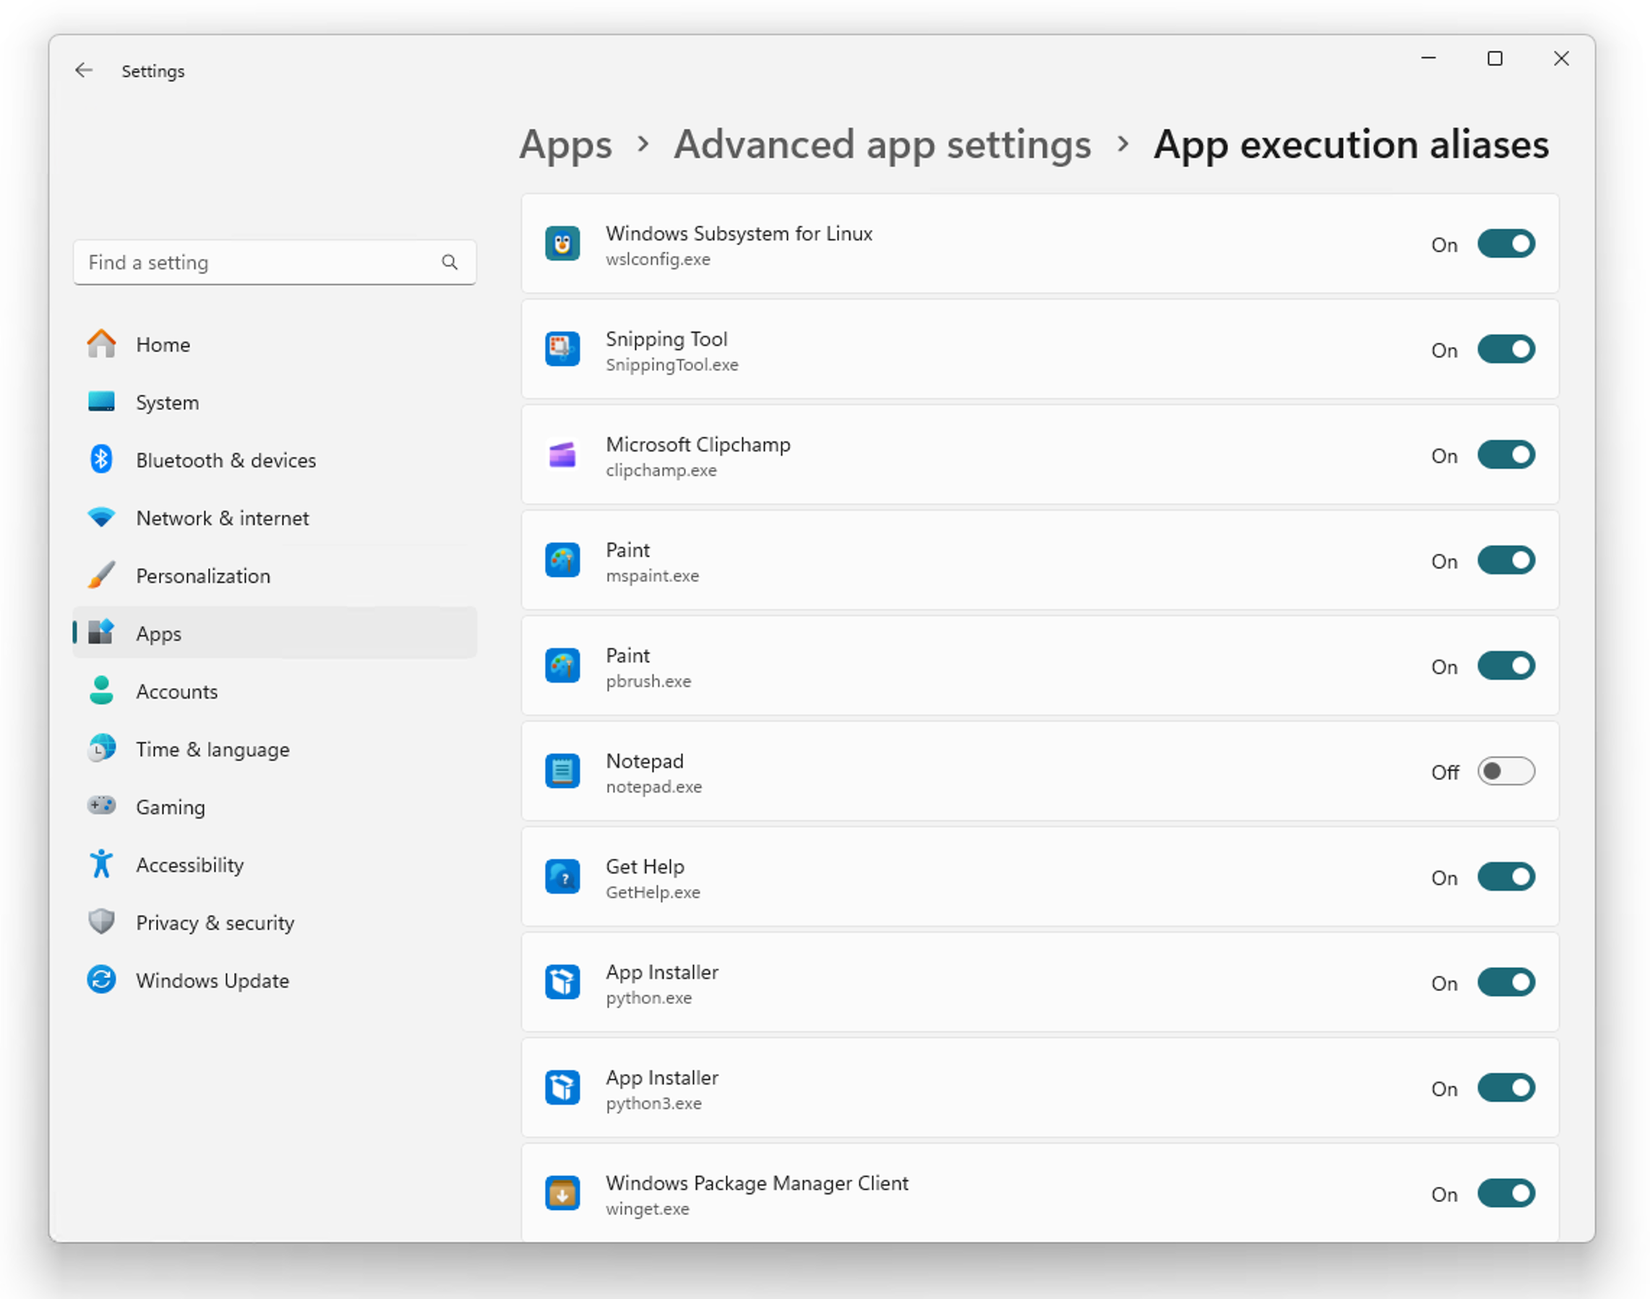This screenshot has width=1650, height=1299.
Task: Click the Get Help question mark icon
Action: coord(563,876)
